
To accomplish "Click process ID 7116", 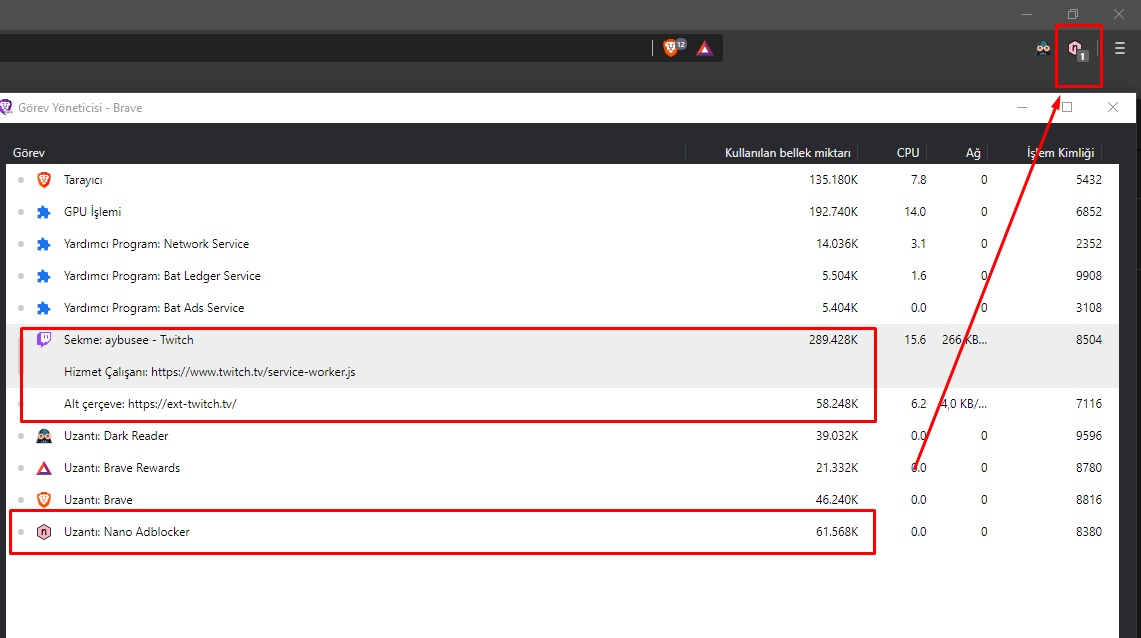I will 1089,404.
